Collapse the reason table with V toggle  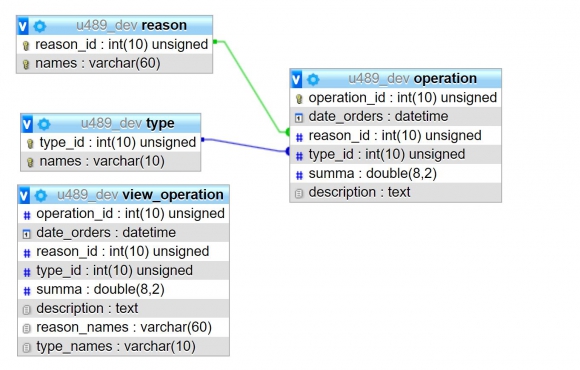(x=23, y=26)
